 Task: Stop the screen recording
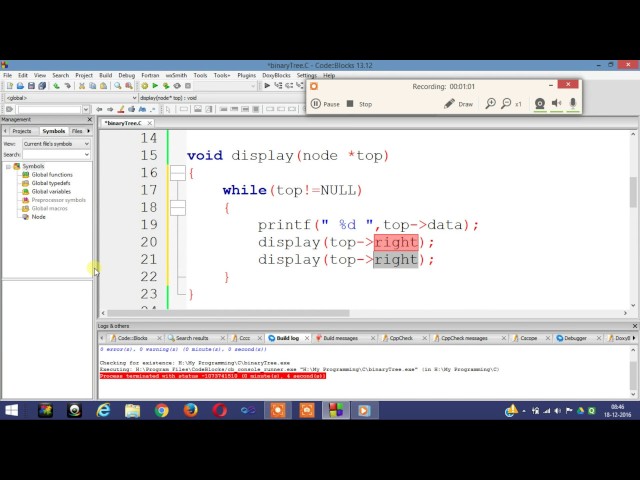click(359, 104)
